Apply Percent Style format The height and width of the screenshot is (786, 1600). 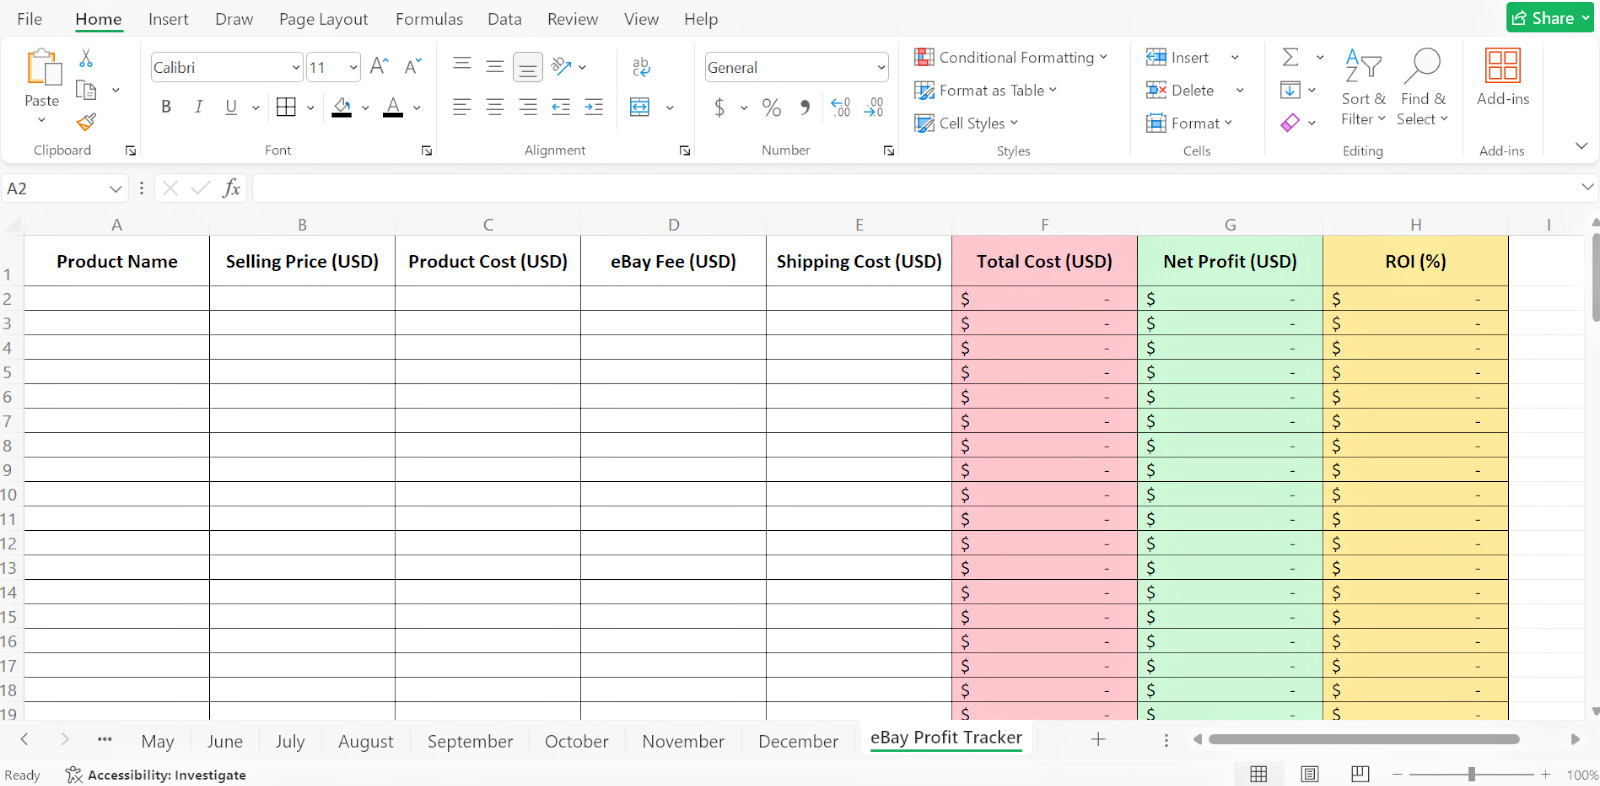coord(771,107)
